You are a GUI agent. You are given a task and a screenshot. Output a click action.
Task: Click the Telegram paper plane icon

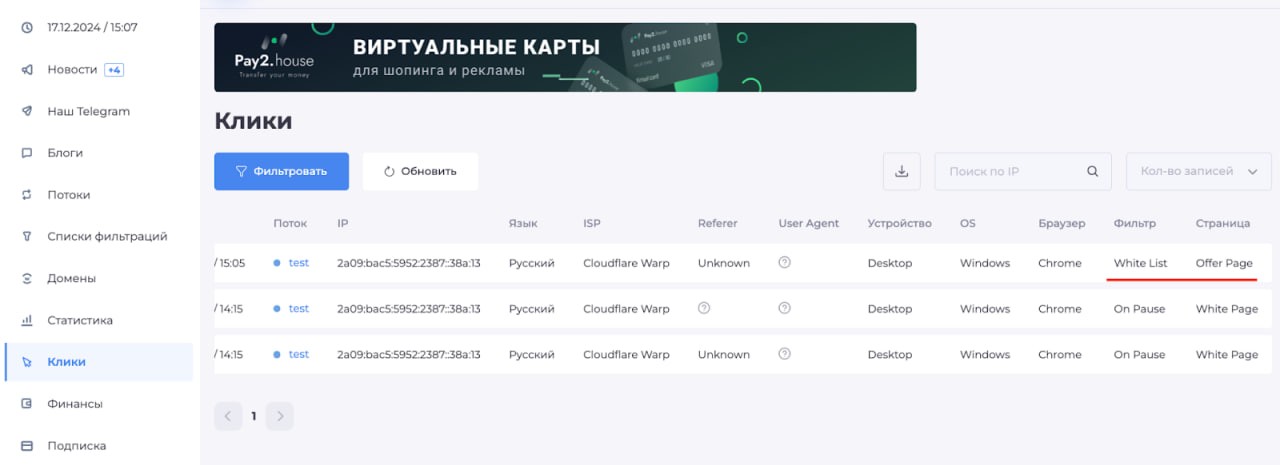pos(27,112)
